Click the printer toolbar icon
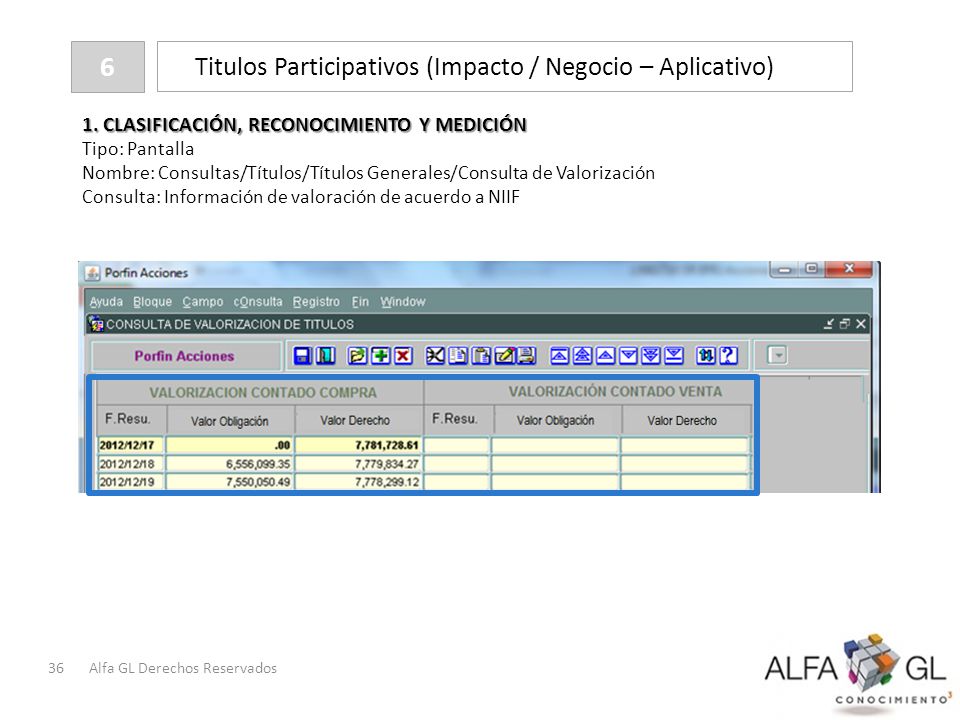 tap(527, 356)
